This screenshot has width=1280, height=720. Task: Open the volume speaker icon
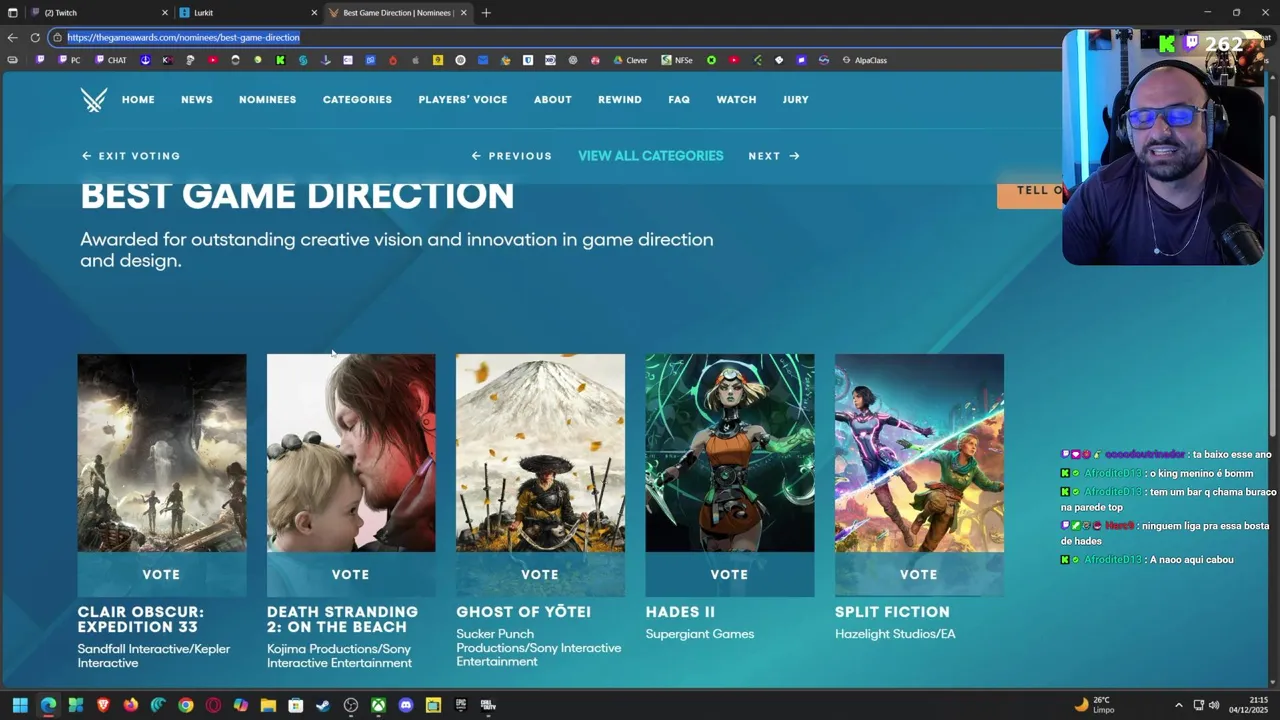click(x=1214, y=705)
